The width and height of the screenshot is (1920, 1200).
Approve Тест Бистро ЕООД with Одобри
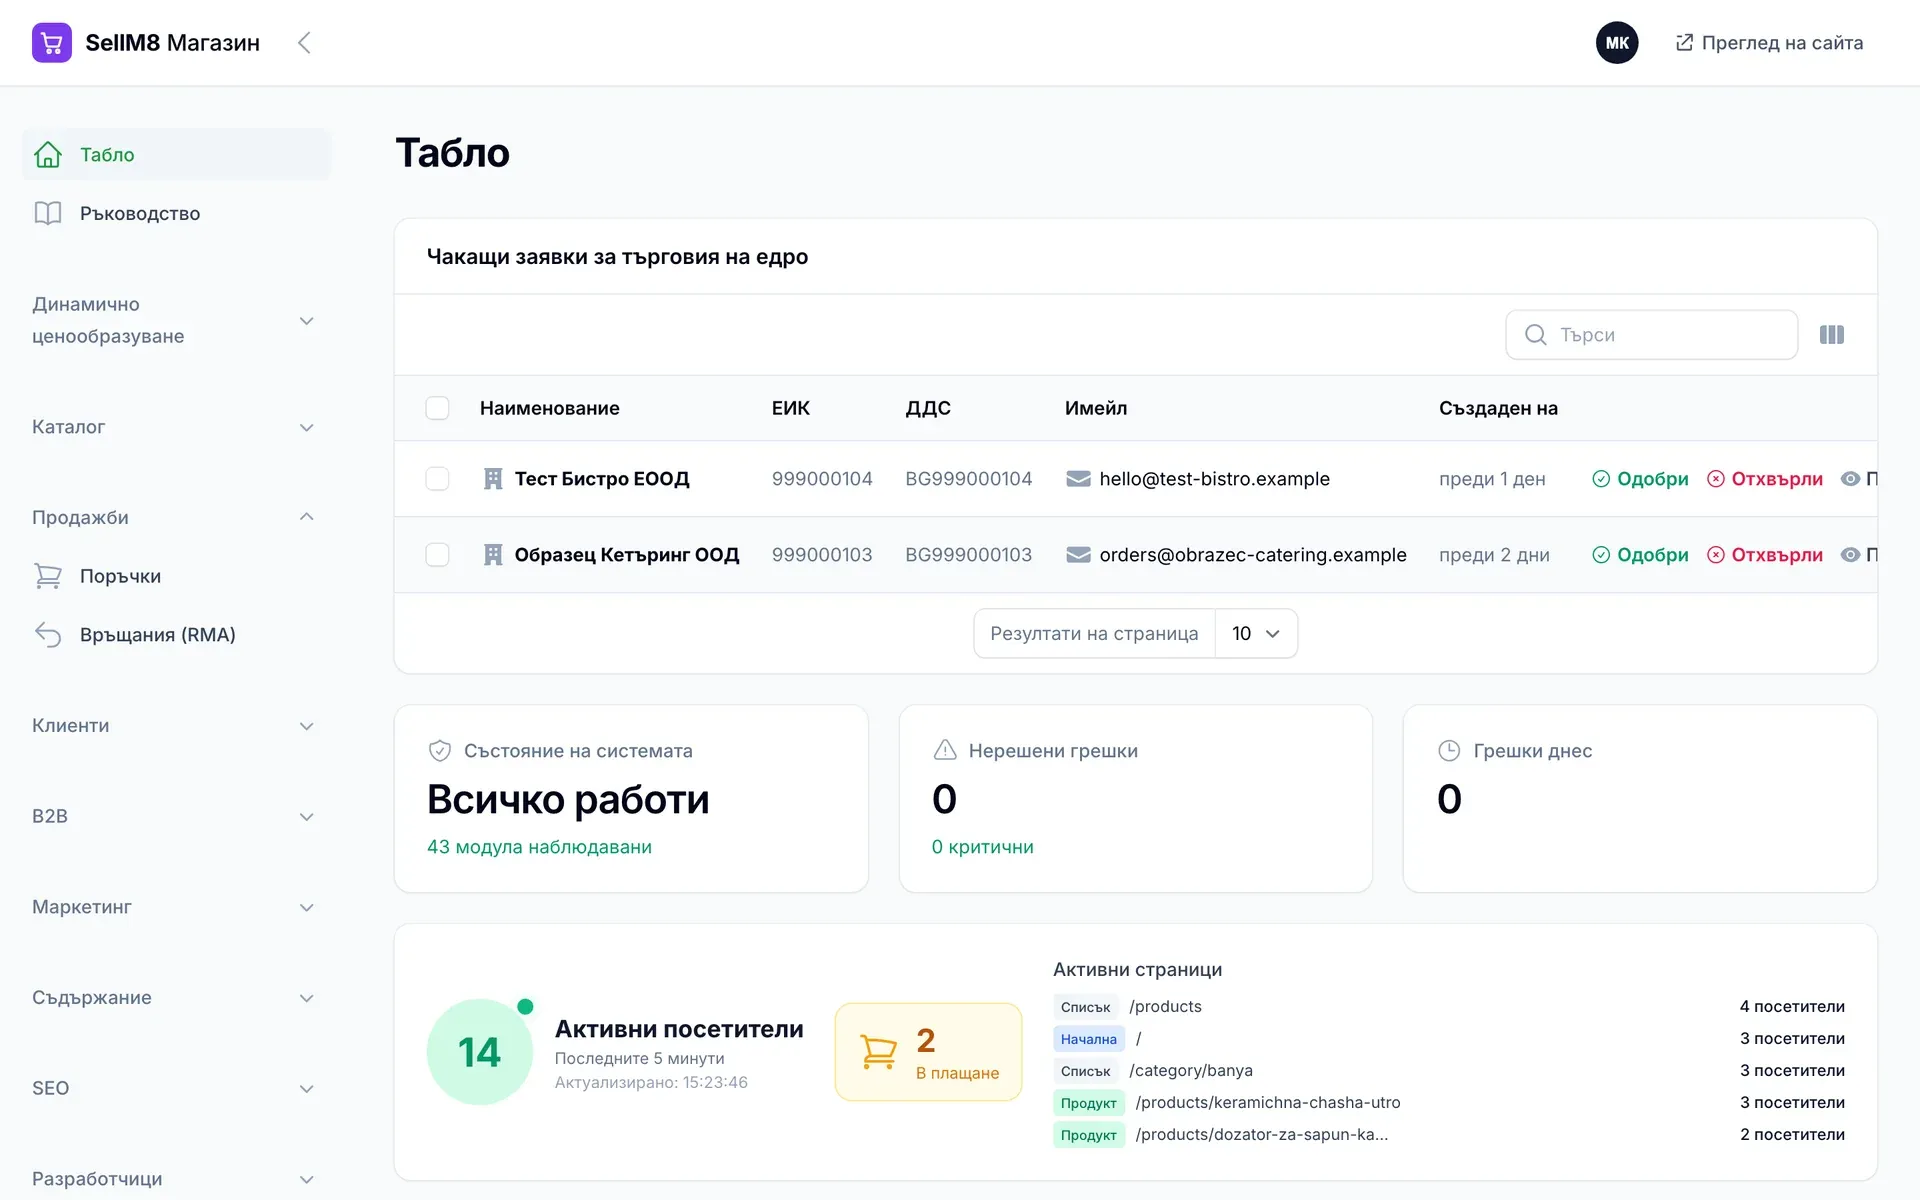(x=1640, y=479)
